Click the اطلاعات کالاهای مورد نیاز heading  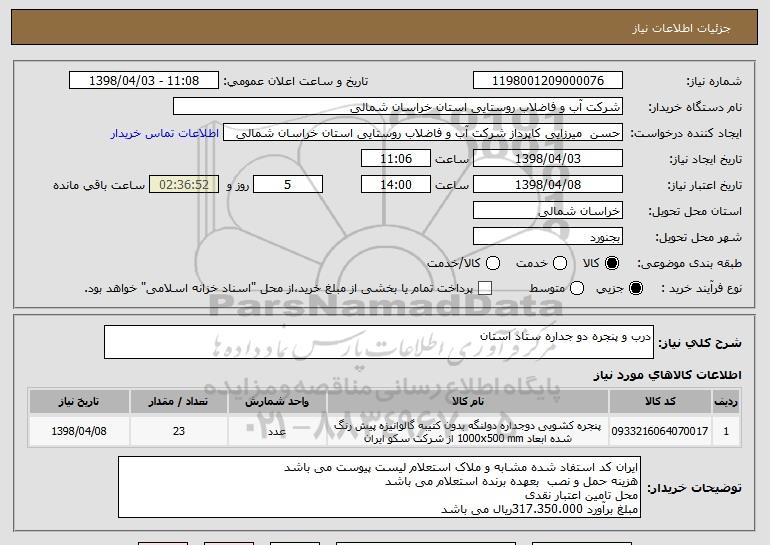click(667, 375)
